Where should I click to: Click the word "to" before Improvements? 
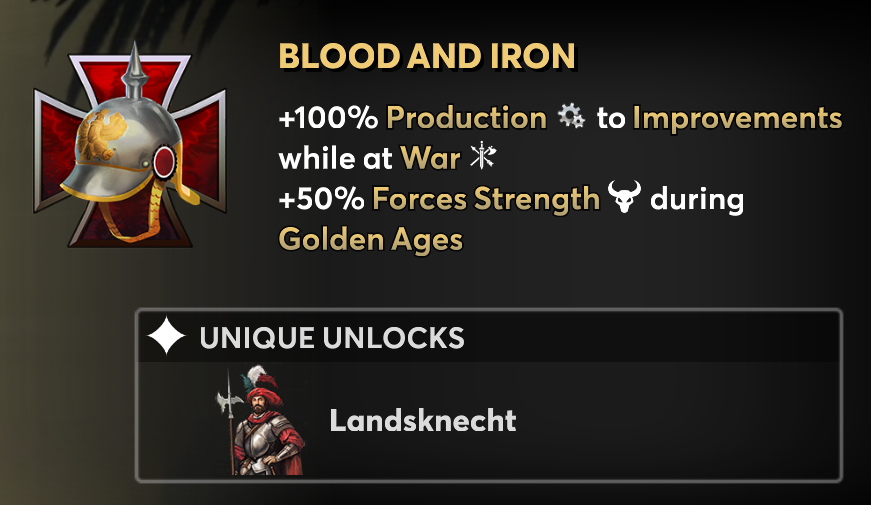610,118
